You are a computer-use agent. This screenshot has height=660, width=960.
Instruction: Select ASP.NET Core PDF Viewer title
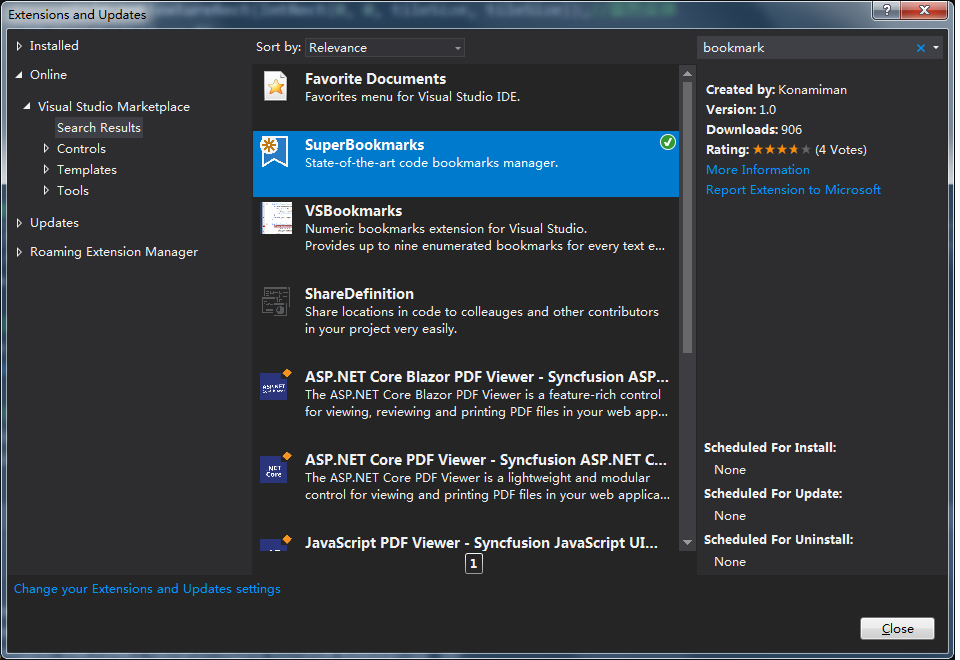(x=486, y=460)
